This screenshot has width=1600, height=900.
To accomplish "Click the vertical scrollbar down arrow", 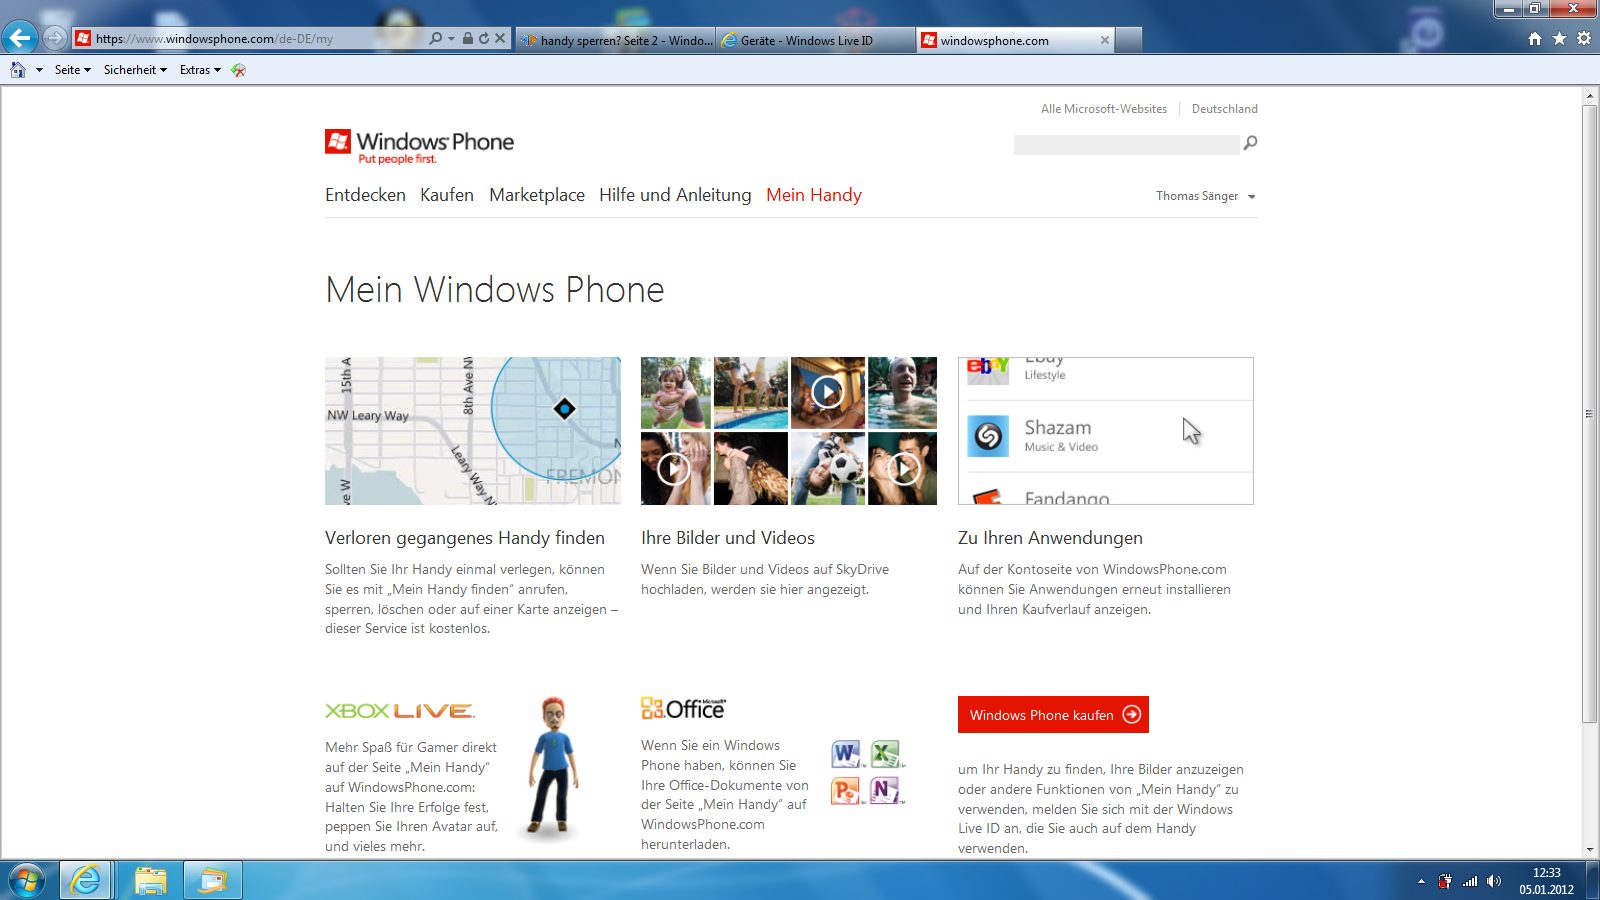I will 1590,850.
